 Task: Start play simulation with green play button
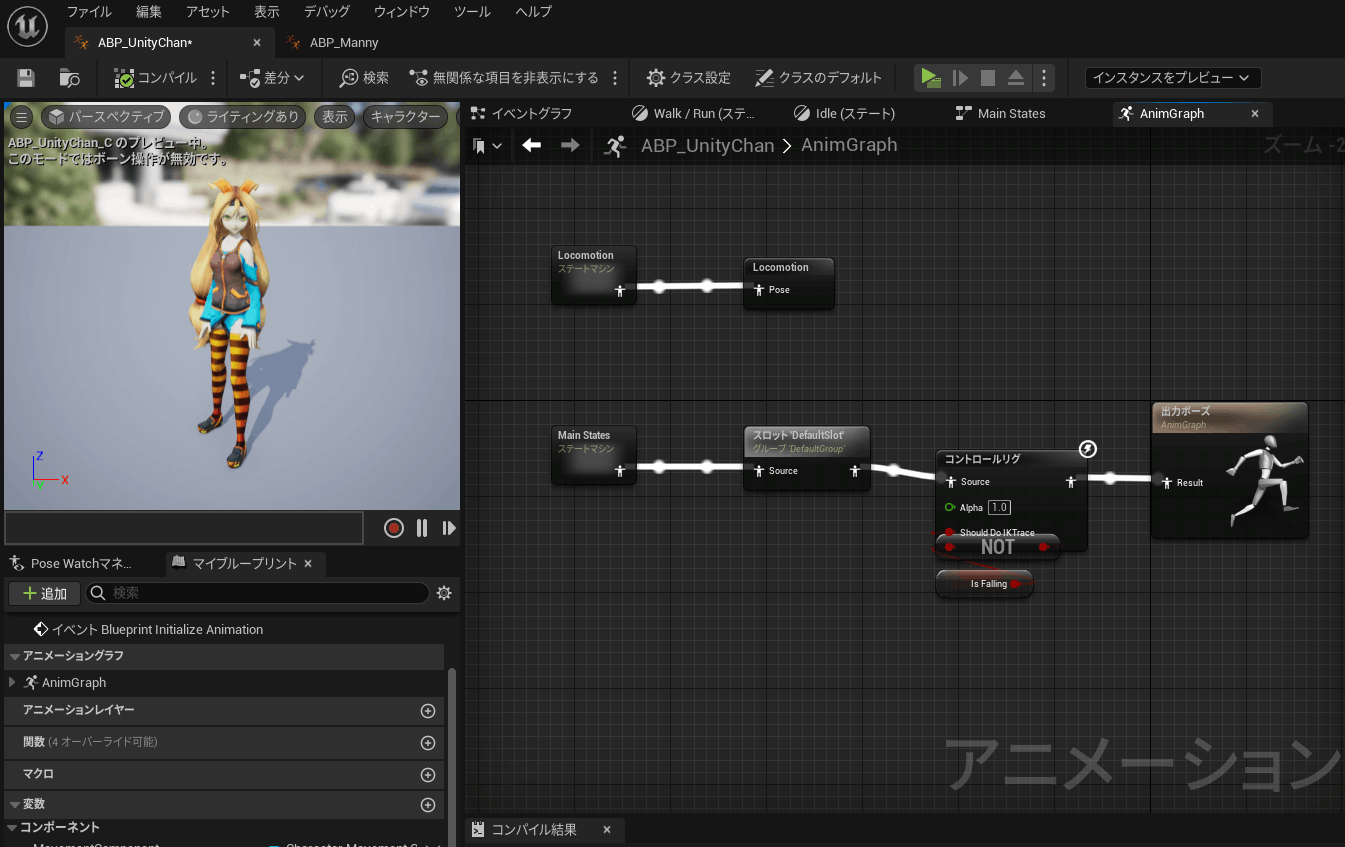point(931,78)
